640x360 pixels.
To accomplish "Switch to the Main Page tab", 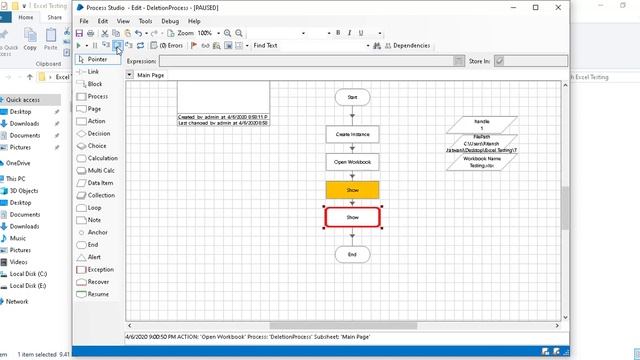I will (151, 75).
